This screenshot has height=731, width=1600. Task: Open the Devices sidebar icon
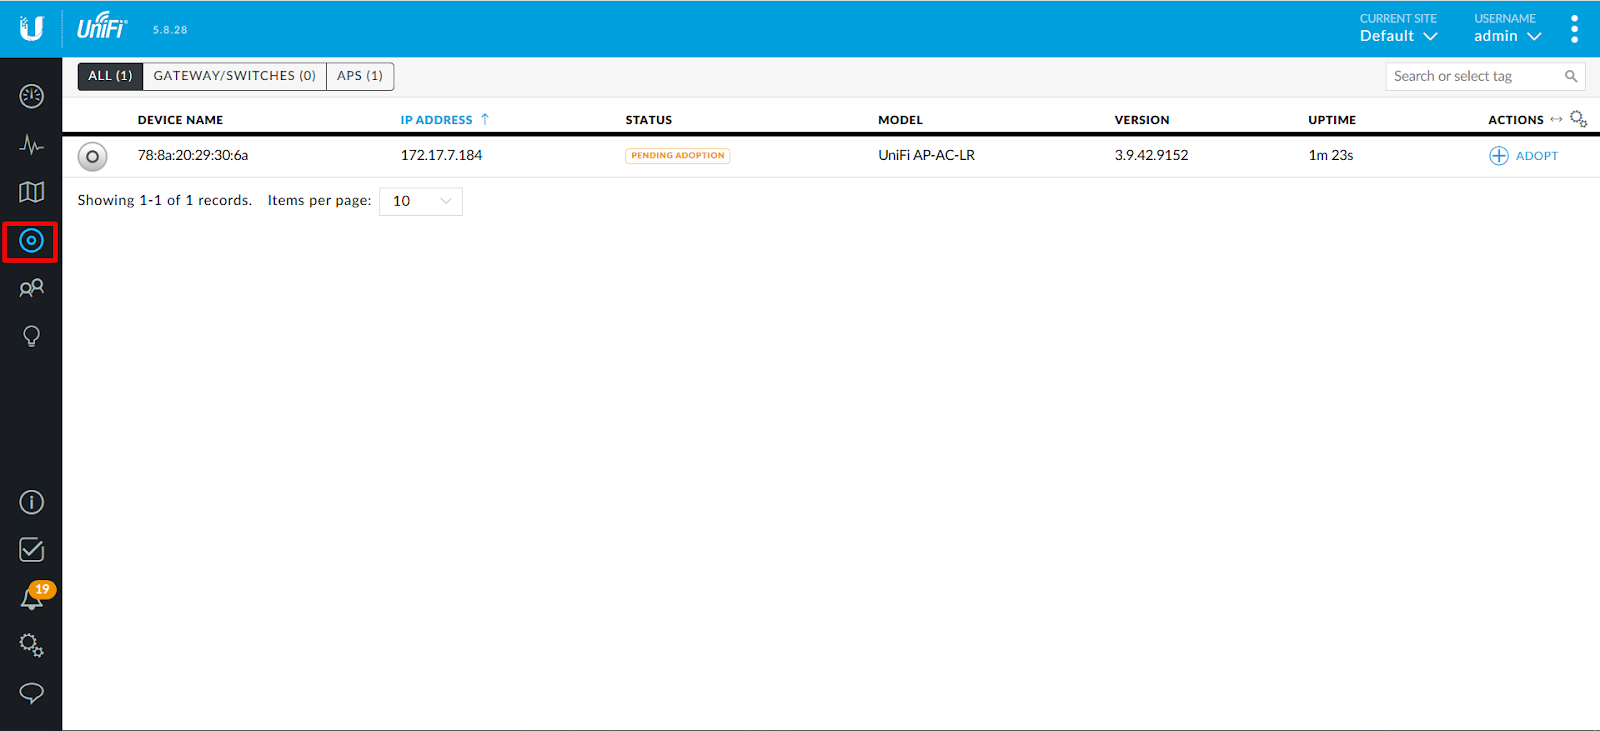click(x=31, y=241)
